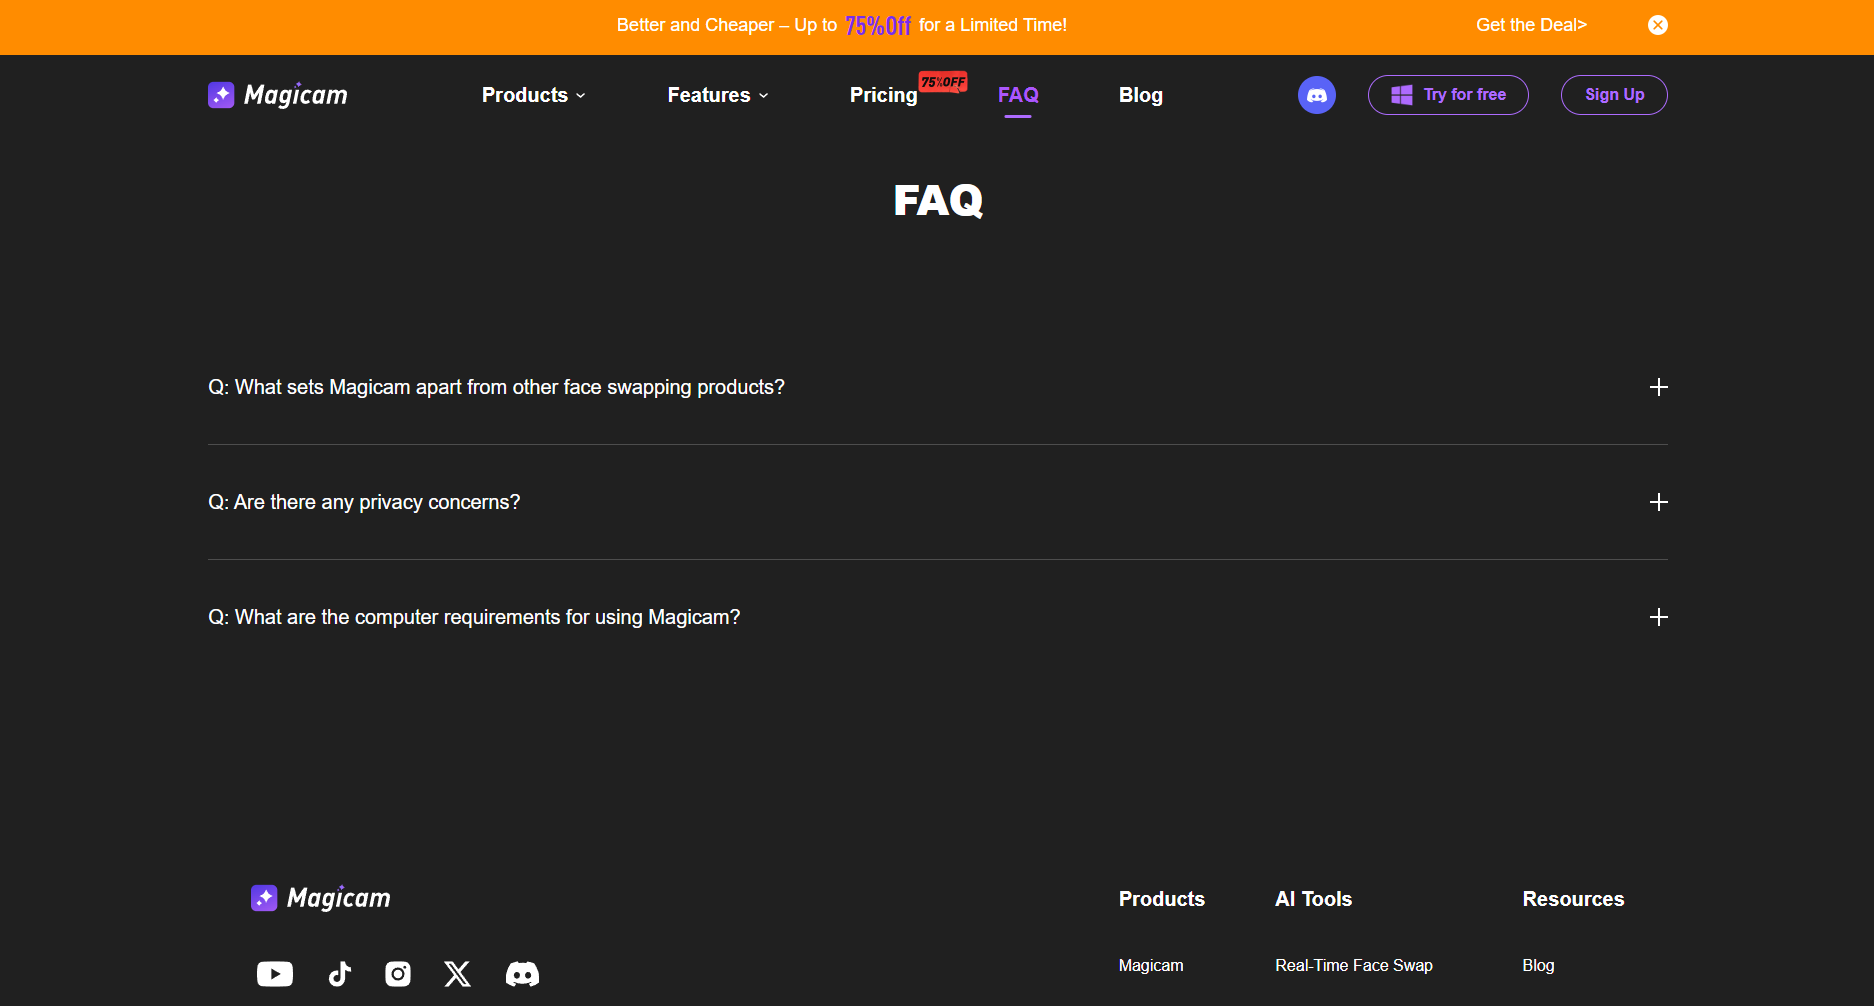This screenshot has height=1006, width=1874.
Task: Click the 75%OFF badge on Pricing
Action: click(x=943, y=82)
